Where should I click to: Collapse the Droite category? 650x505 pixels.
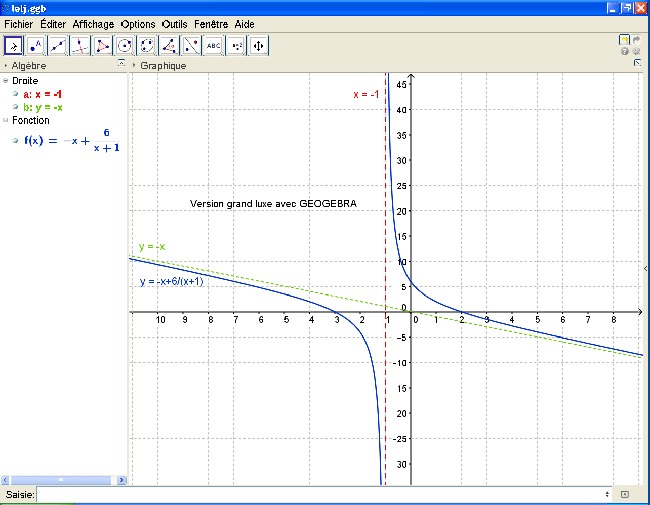pyautogui.click(x=5, y=80)
